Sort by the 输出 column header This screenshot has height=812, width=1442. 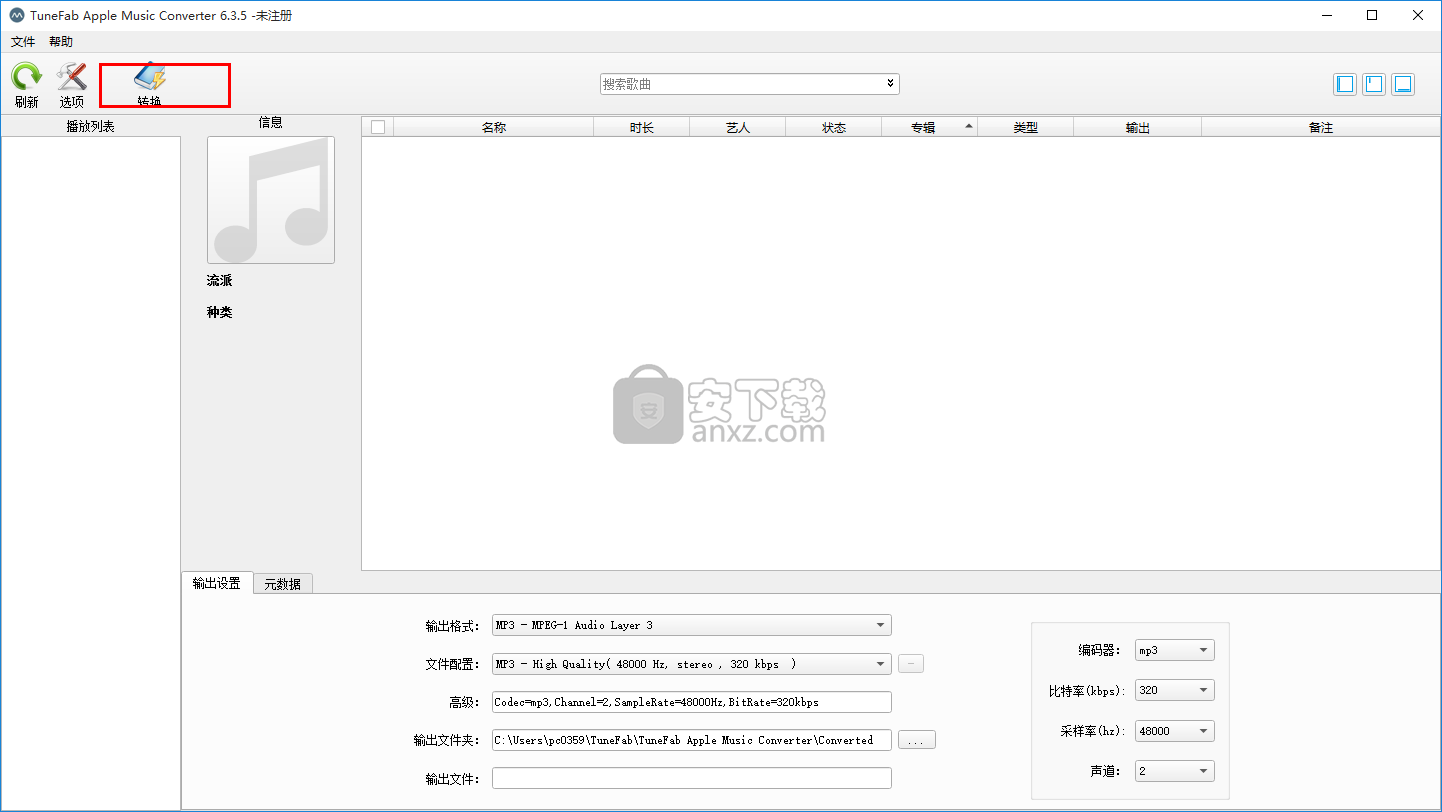click(1138, 127)
